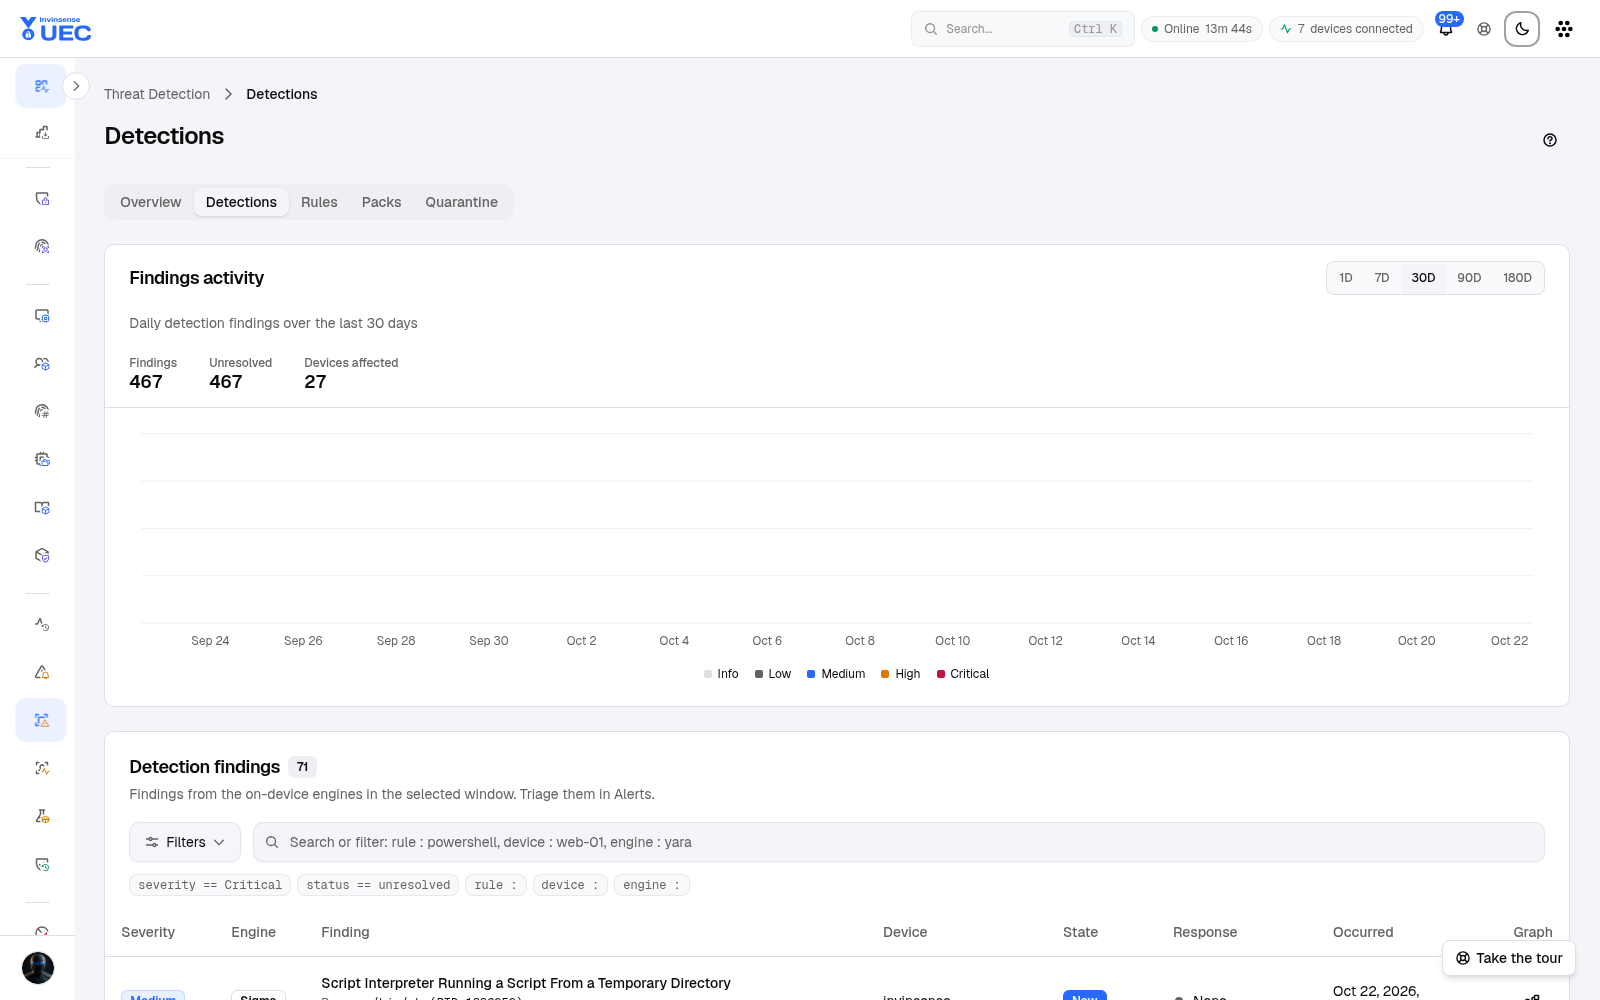
Task: Toggle dark mode with the moon button
Action: tap(1522, 29)
